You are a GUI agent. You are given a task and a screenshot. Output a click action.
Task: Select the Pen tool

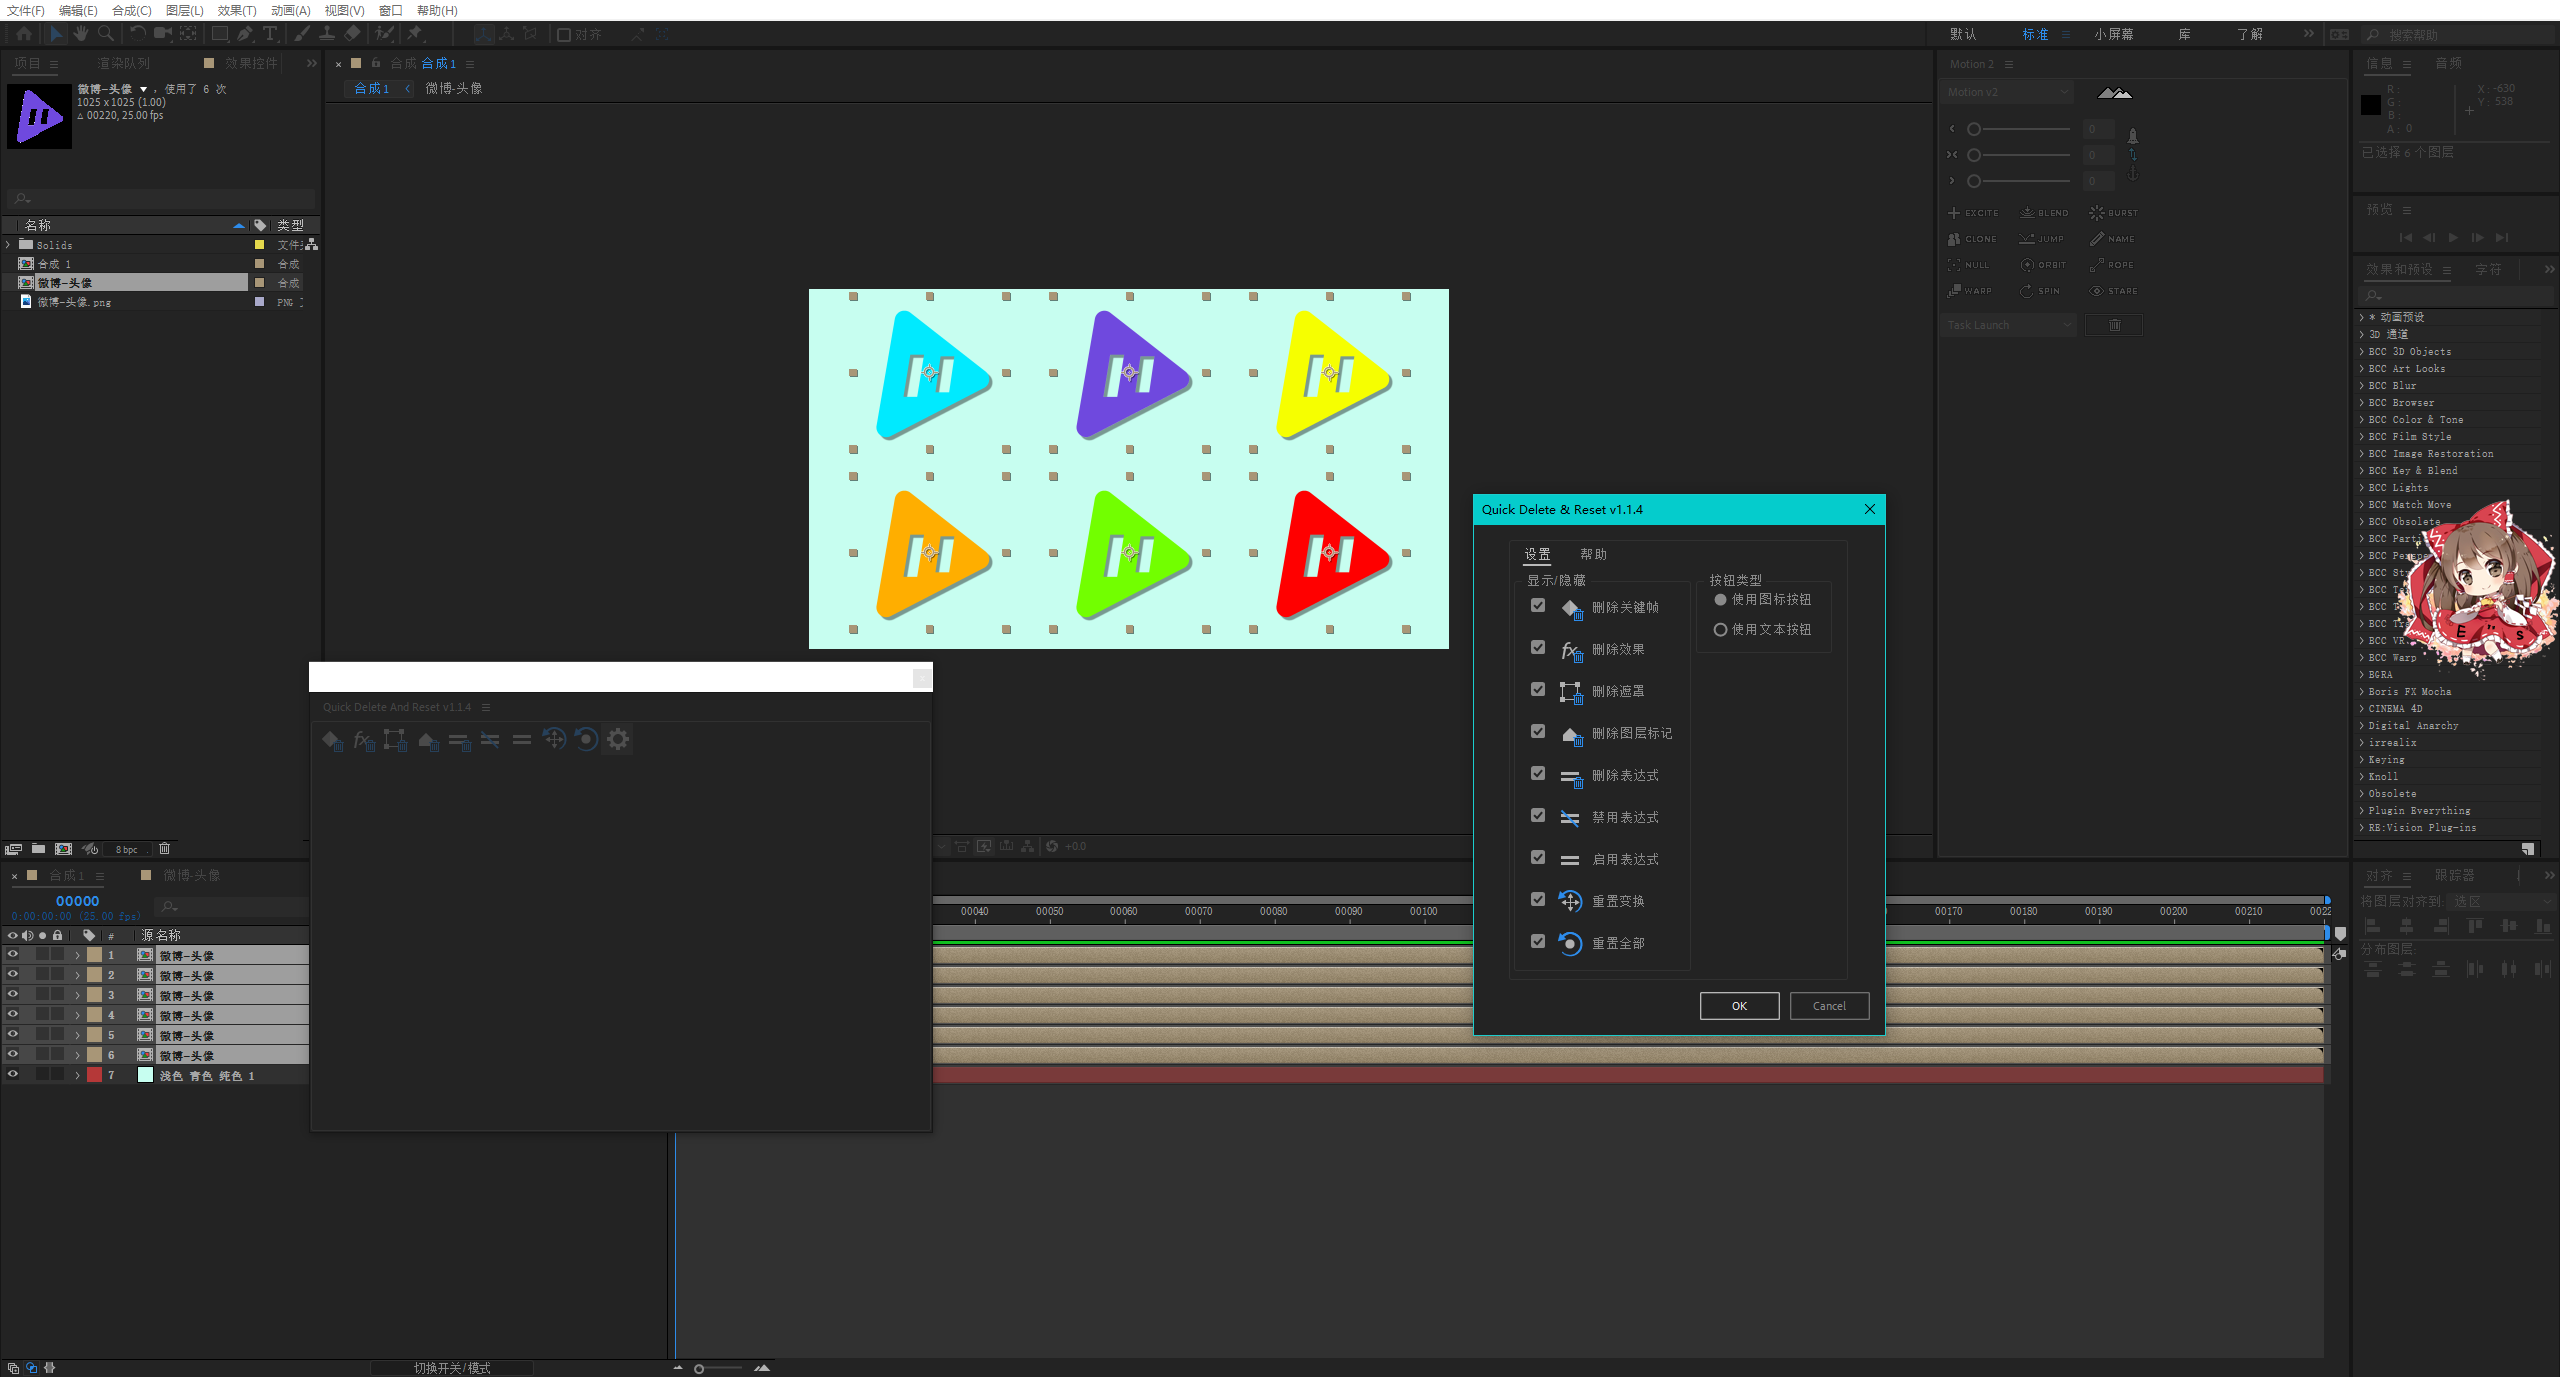(x=245, y=34)
